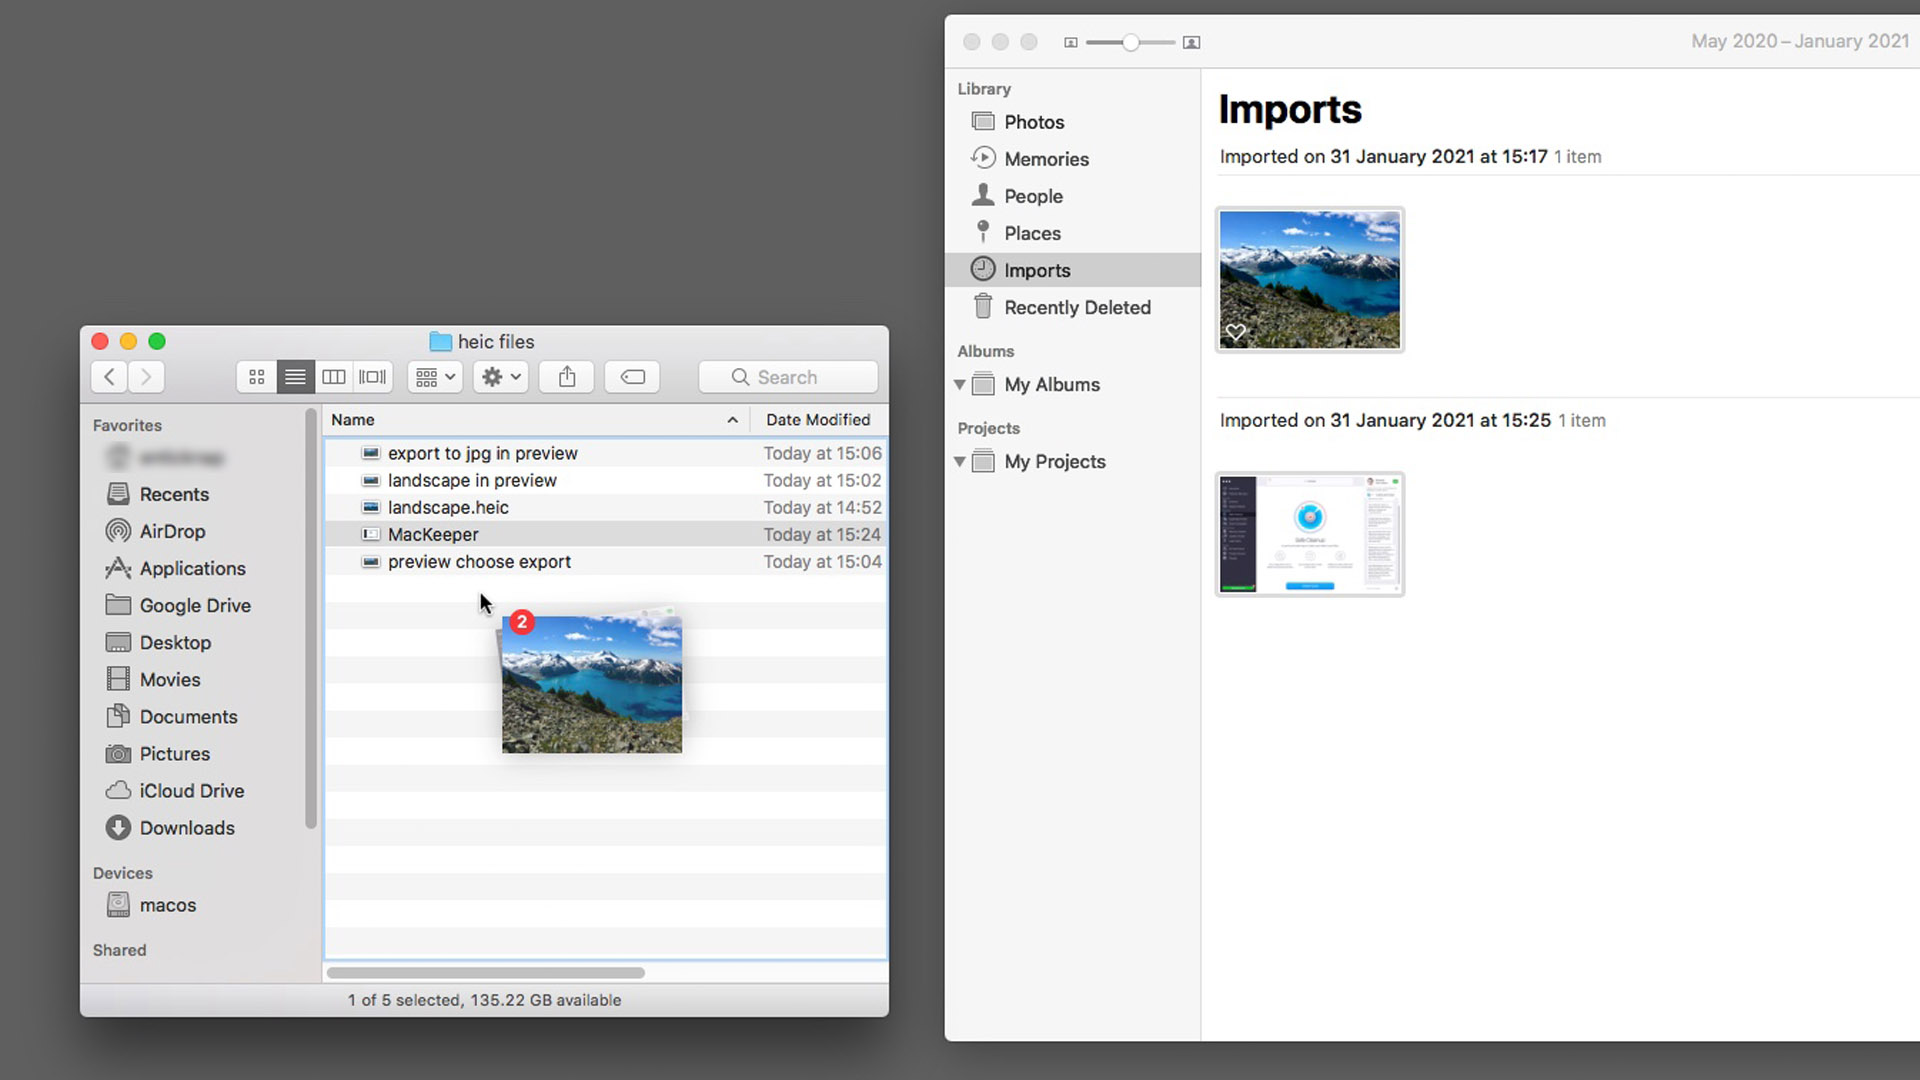1920x1080 pixels.
Task: Click the landscape screenshot thumbnail in Photos
Action: (x=1309, y=277)
